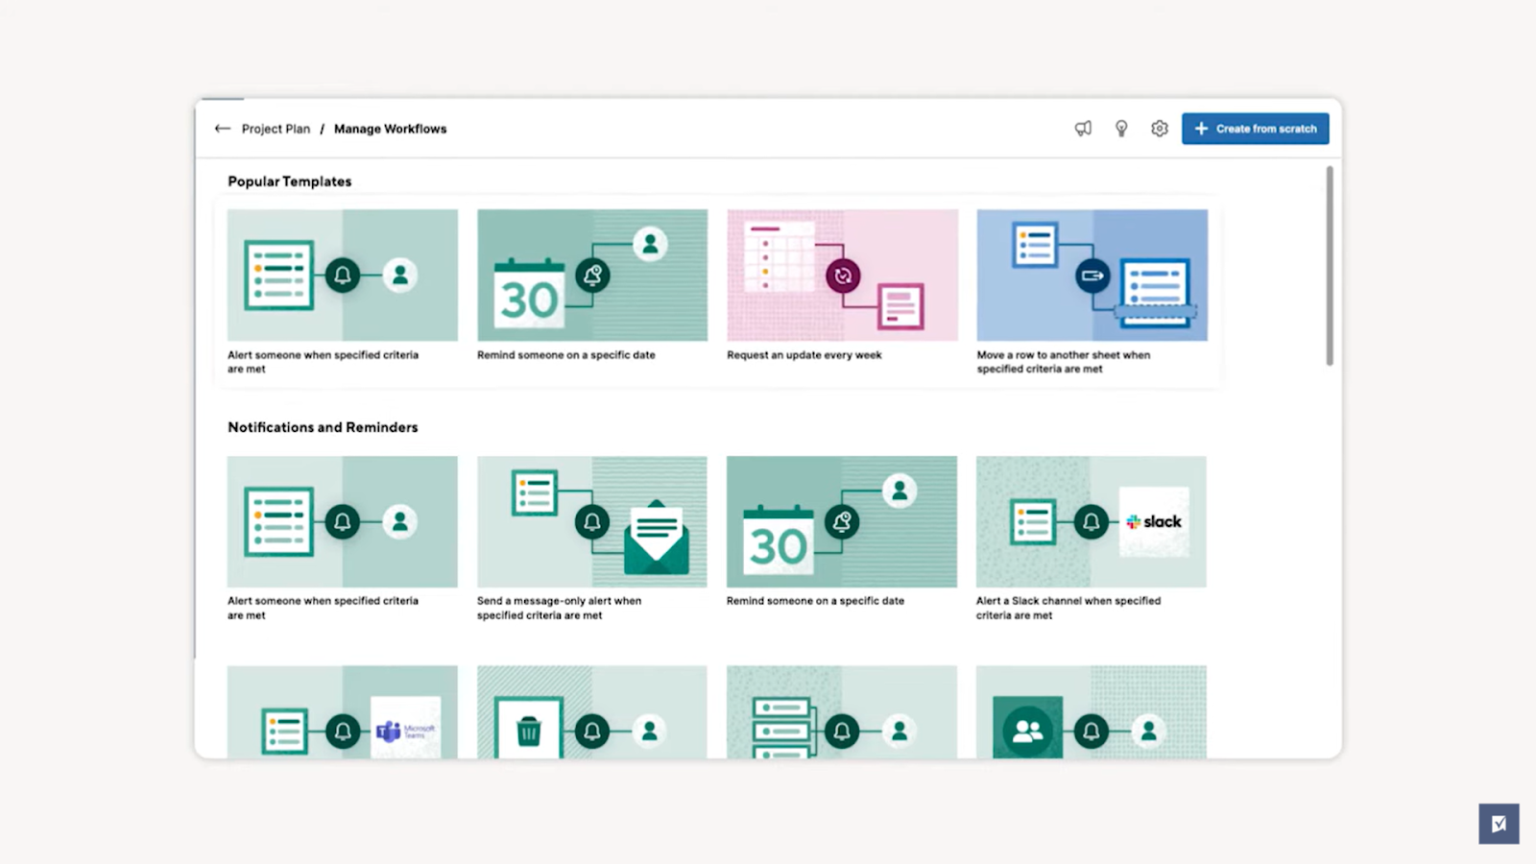Open announcements via the megaphone icon

tap(1083, 128)
